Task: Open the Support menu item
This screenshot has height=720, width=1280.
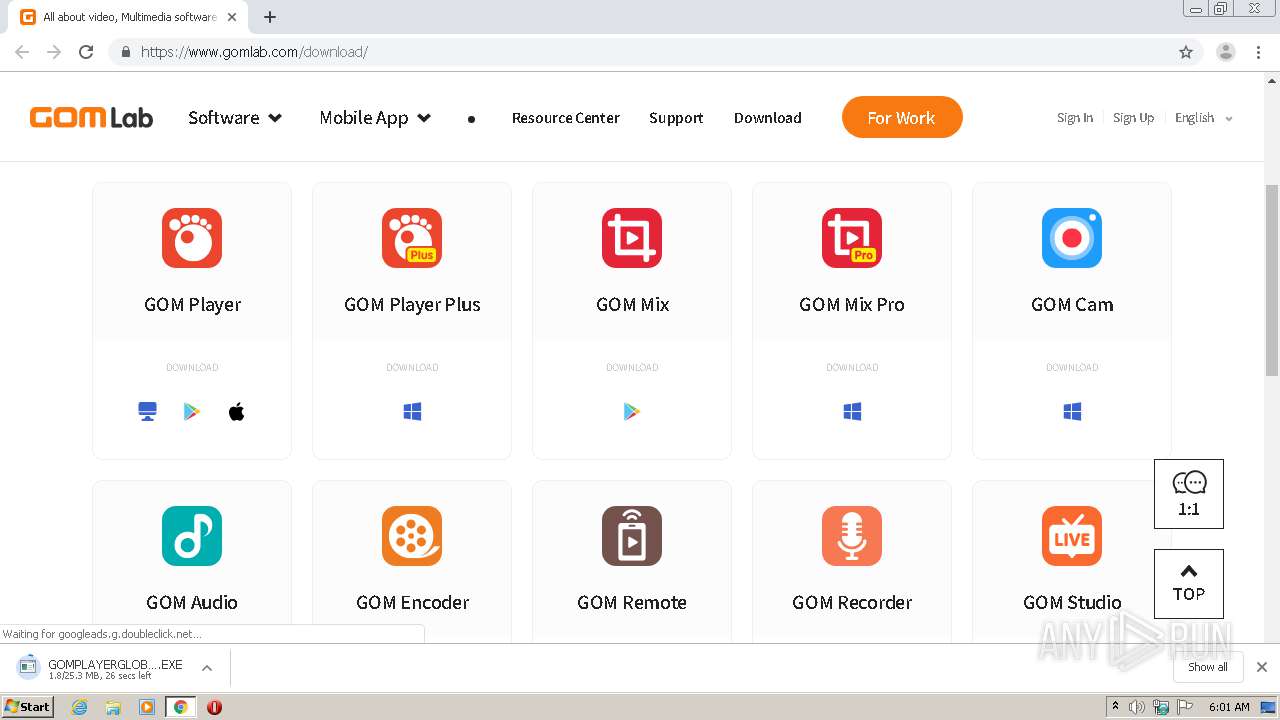Action: [x=676, y=118]
